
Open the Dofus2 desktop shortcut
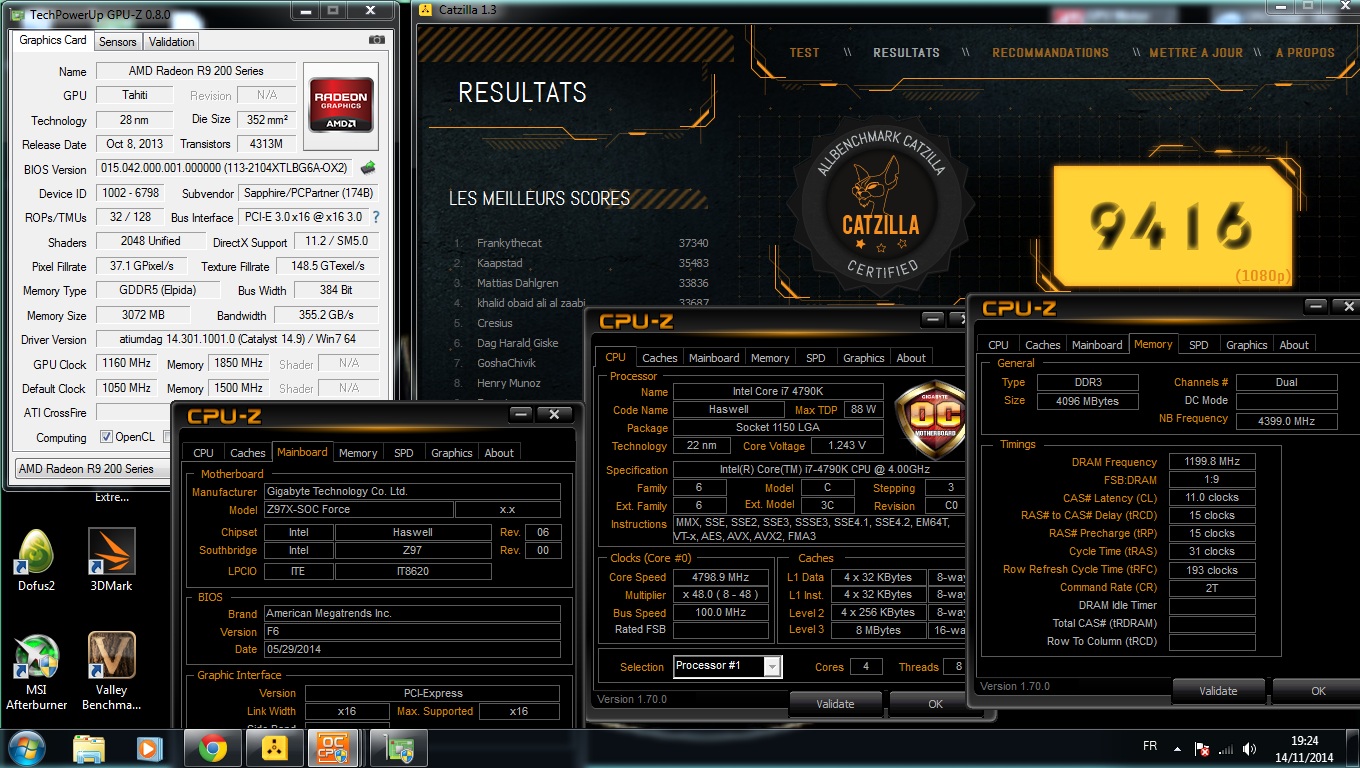tap(36, 561)
